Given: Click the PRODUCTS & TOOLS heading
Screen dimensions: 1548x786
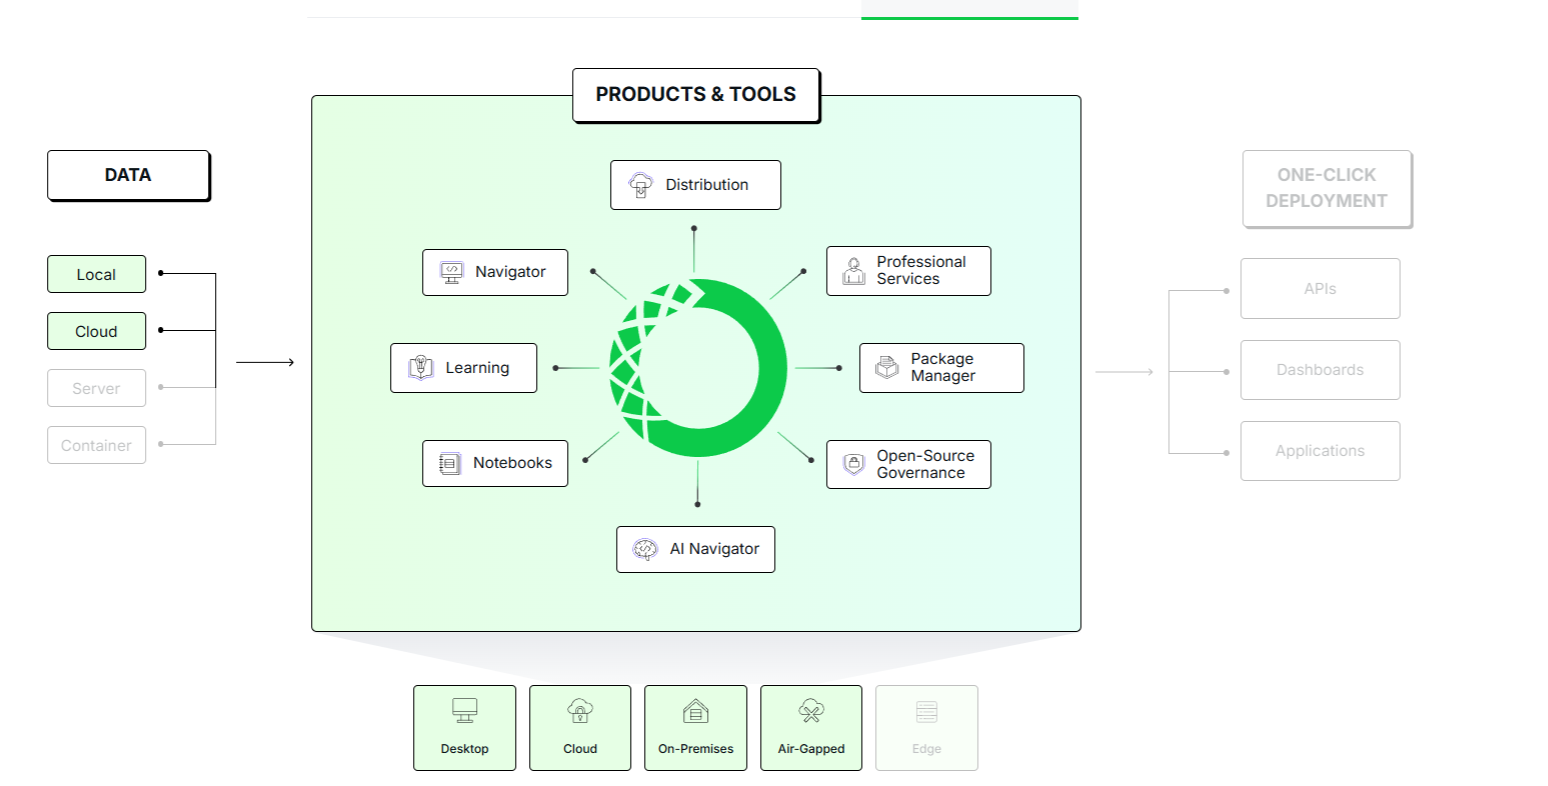Looking at the screenshot, I should point(696,95).
